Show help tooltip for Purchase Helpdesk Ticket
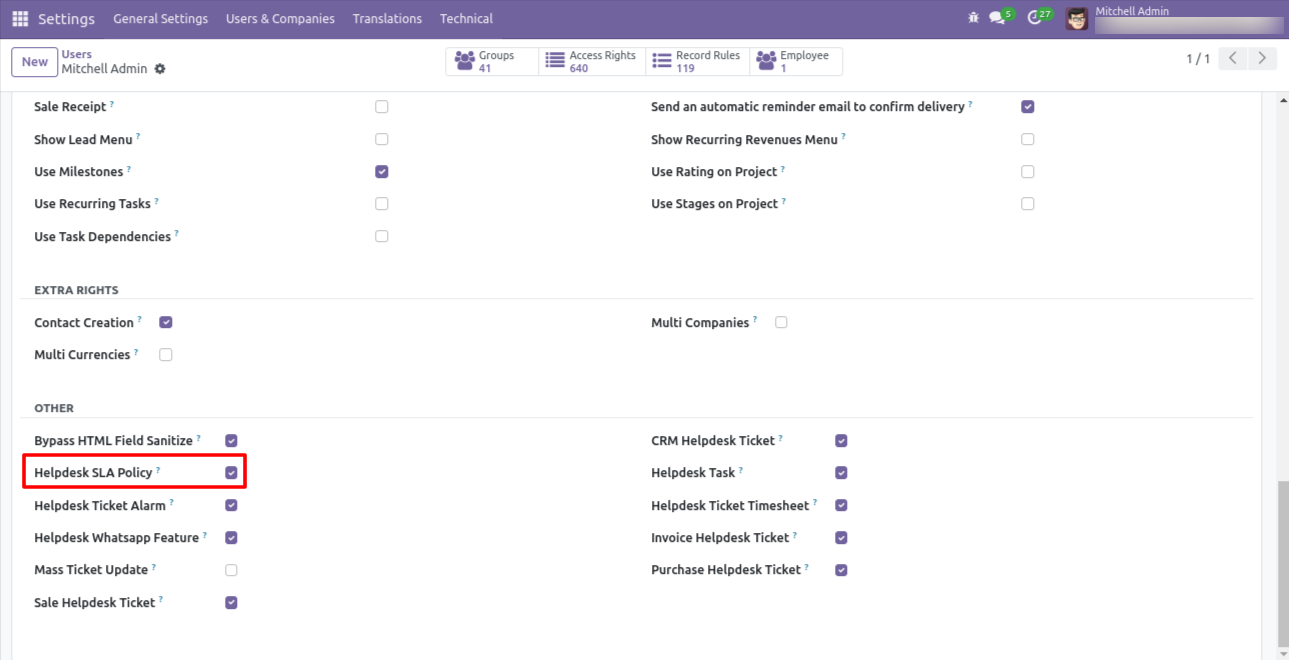1289x660 pixels. tap(807, 566)
